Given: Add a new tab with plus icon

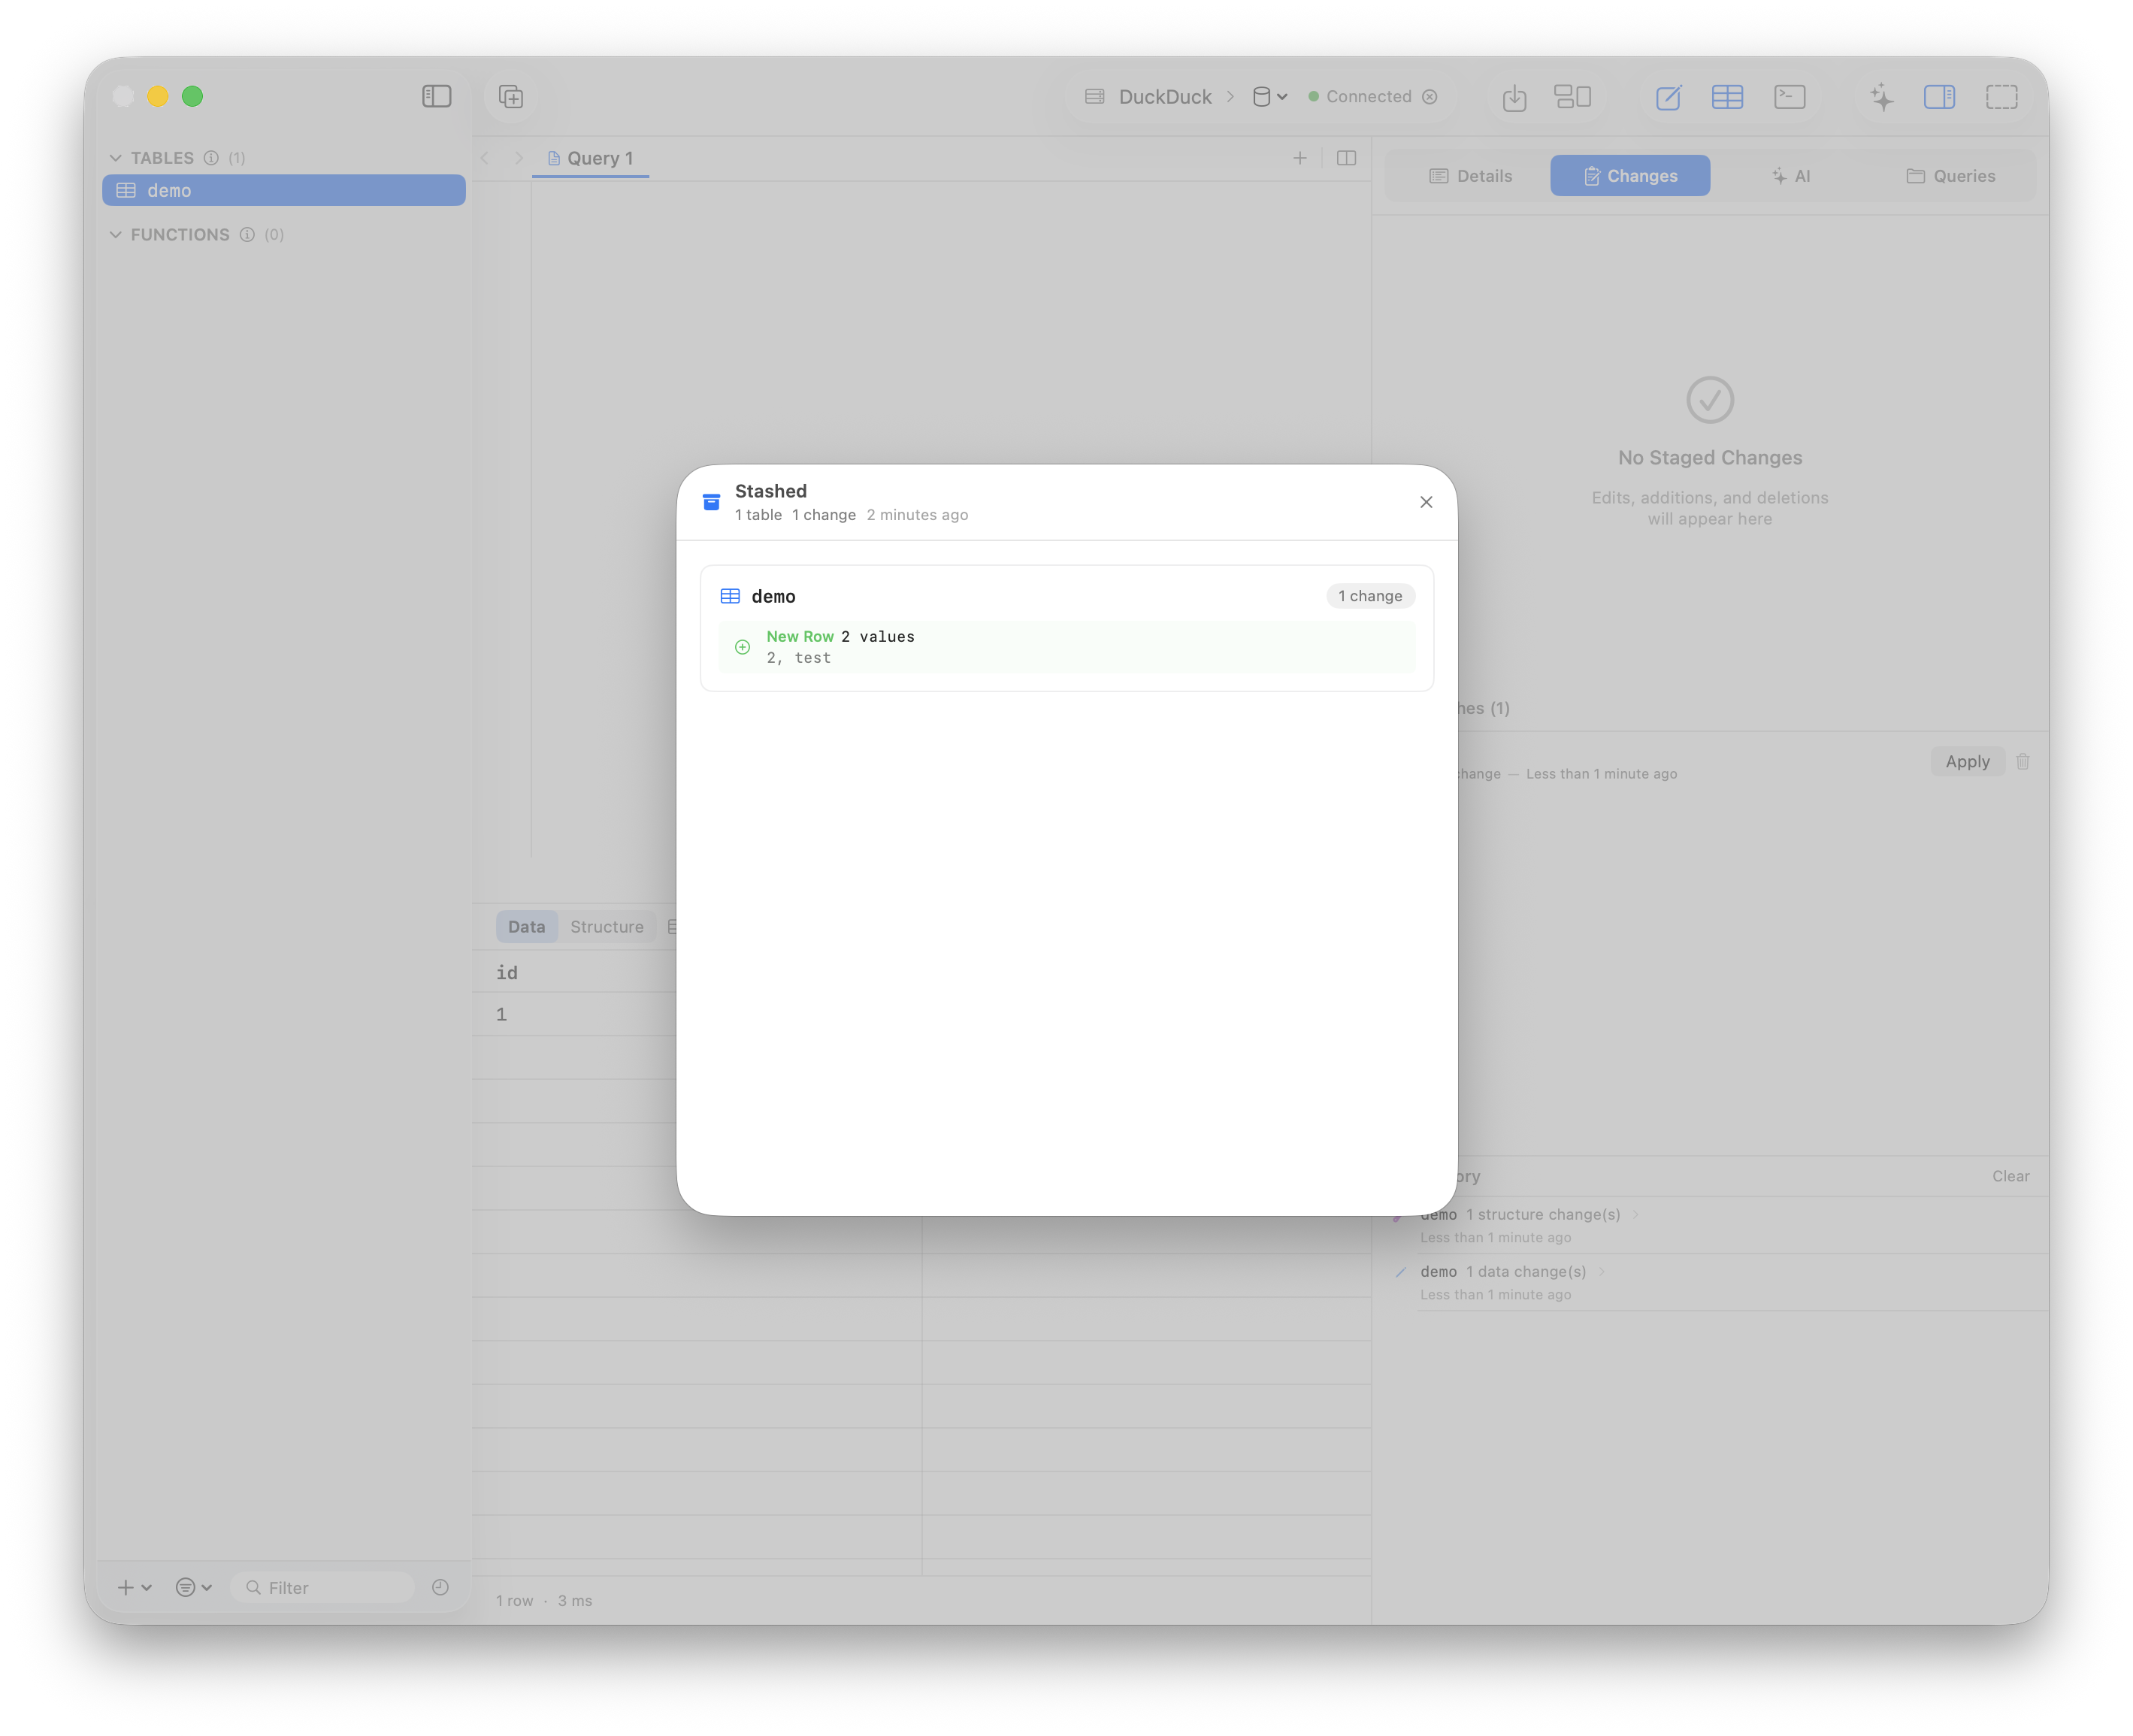Looking at the screenshot, I should click(x=1300, y=158).
